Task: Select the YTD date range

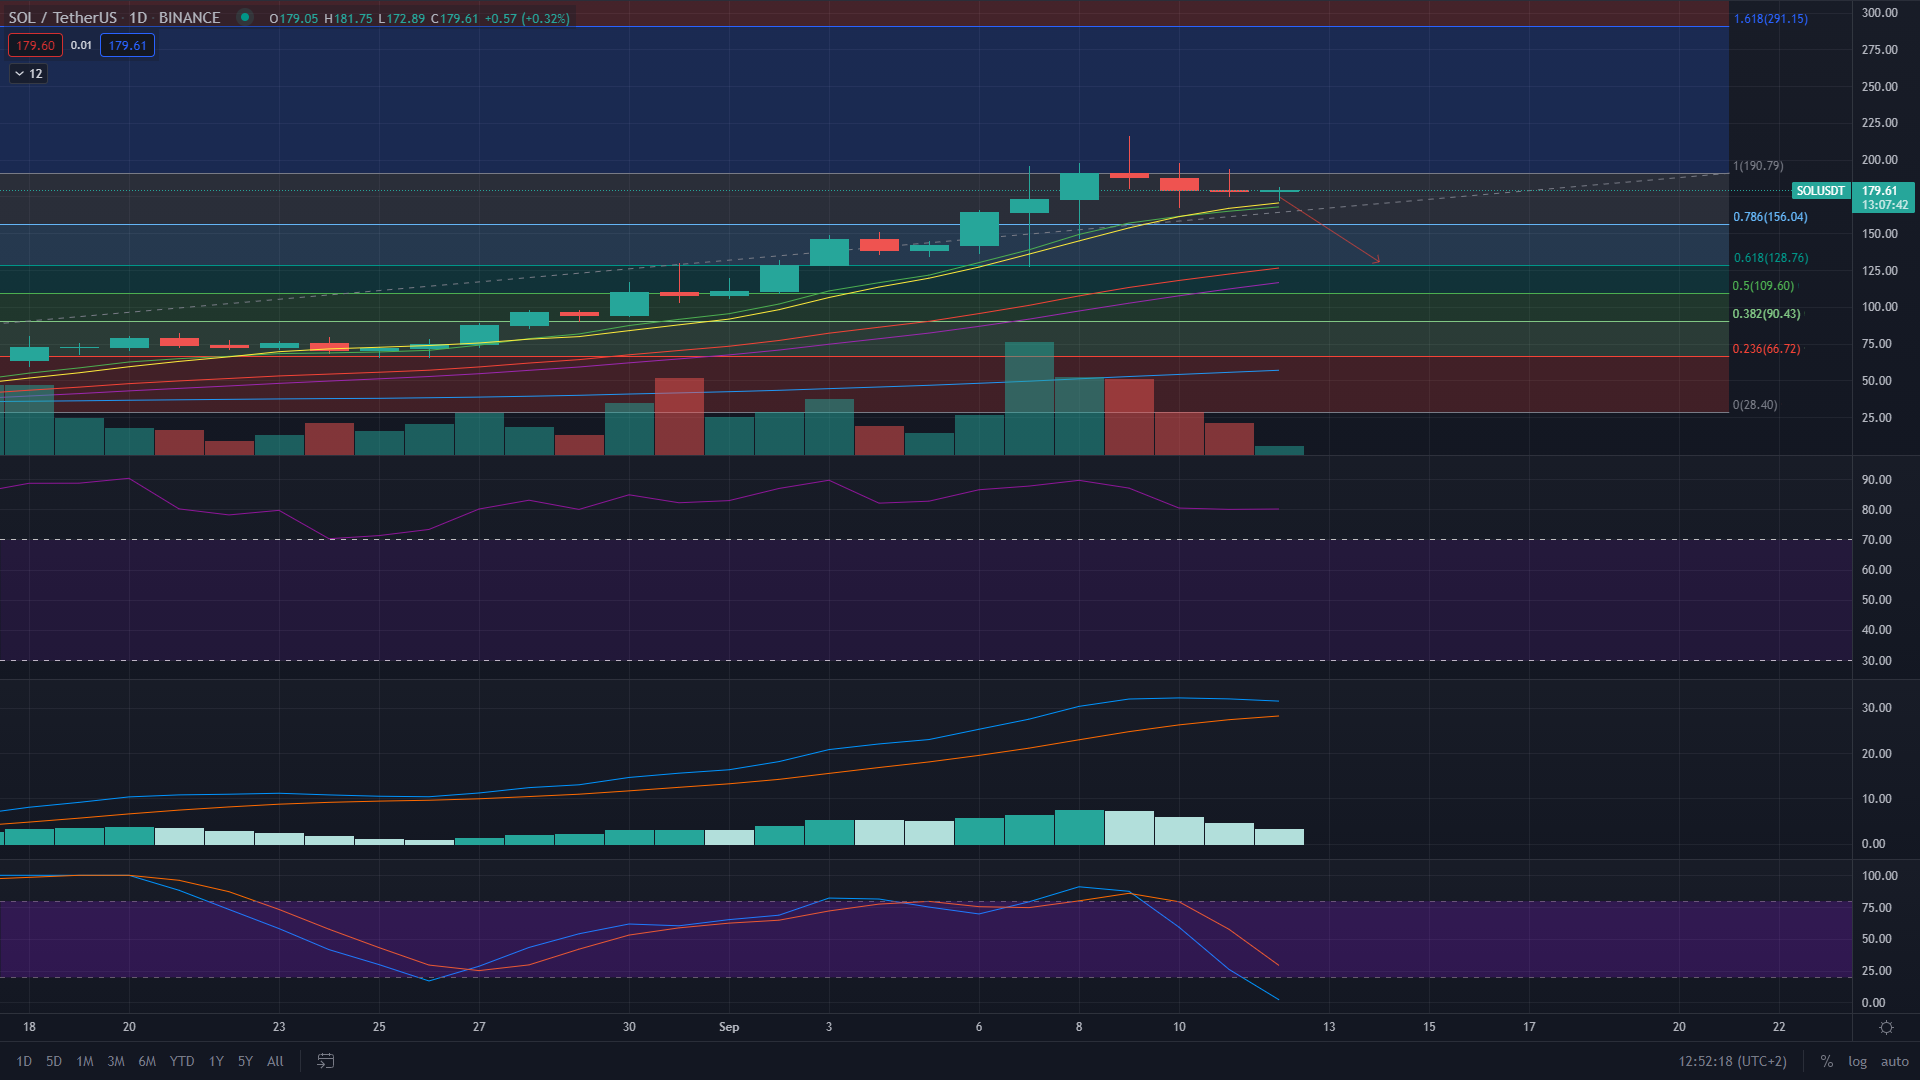Action: (182, 1061)
